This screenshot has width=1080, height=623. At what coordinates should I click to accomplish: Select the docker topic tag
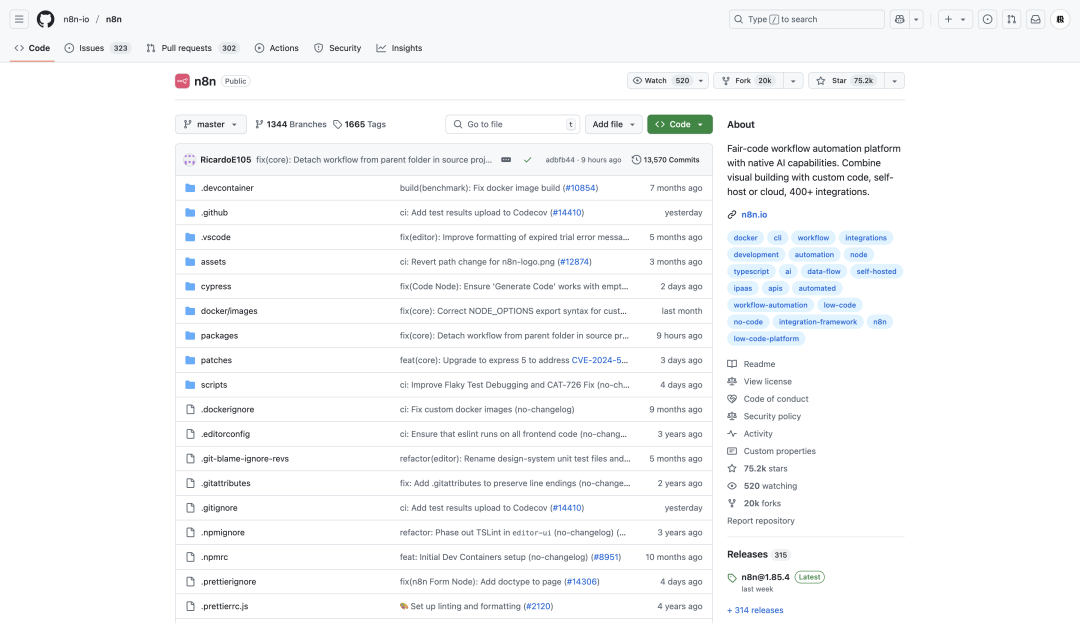coord(745,237)
